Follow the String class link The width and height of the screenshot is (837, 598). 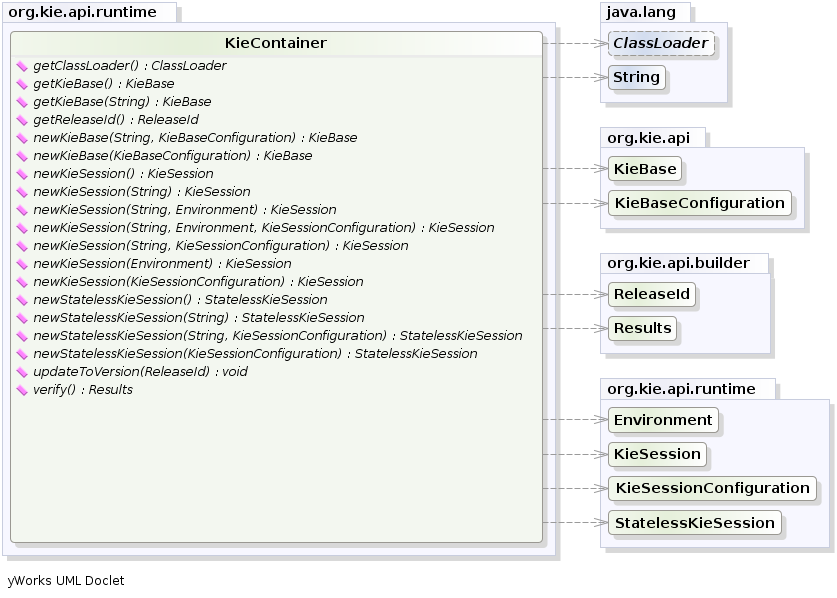pyautogui.click(x=636, y=77)
